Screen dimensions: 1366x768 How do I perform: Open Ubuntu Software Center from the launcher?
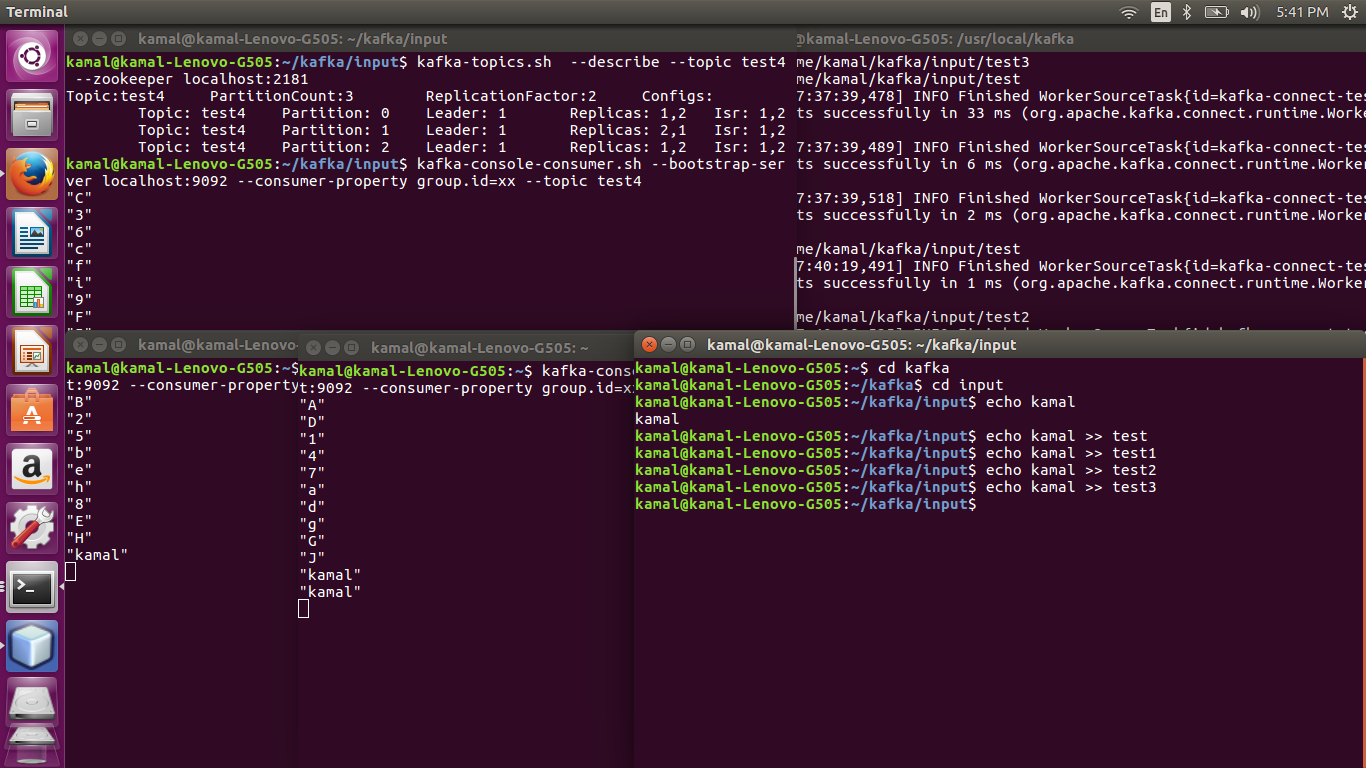tap(32, 410)
